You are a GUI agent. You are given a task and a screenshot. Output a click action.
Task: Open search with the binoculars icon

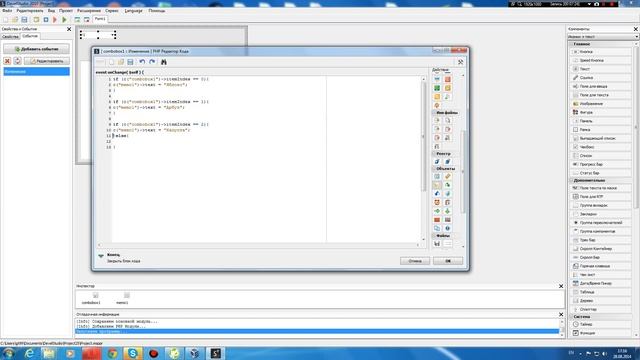point(164,62)
